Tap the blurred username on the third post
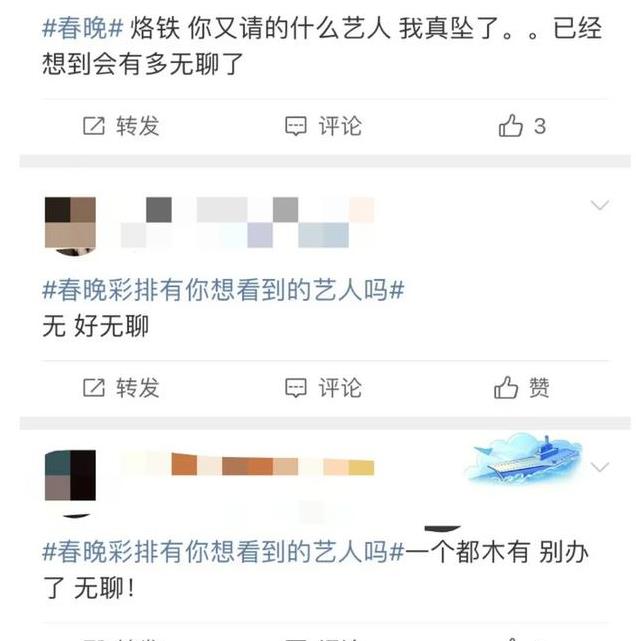 point(247,464)
